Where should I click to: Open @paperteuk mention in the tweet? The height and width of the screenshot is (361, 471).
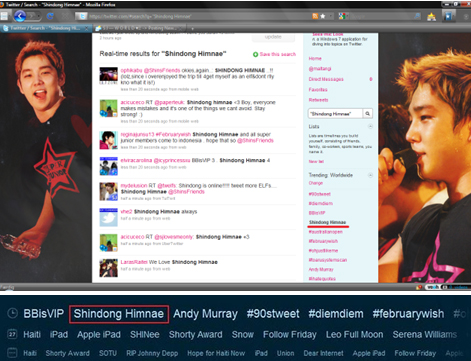pyautogui.click(x=169, y=102)
